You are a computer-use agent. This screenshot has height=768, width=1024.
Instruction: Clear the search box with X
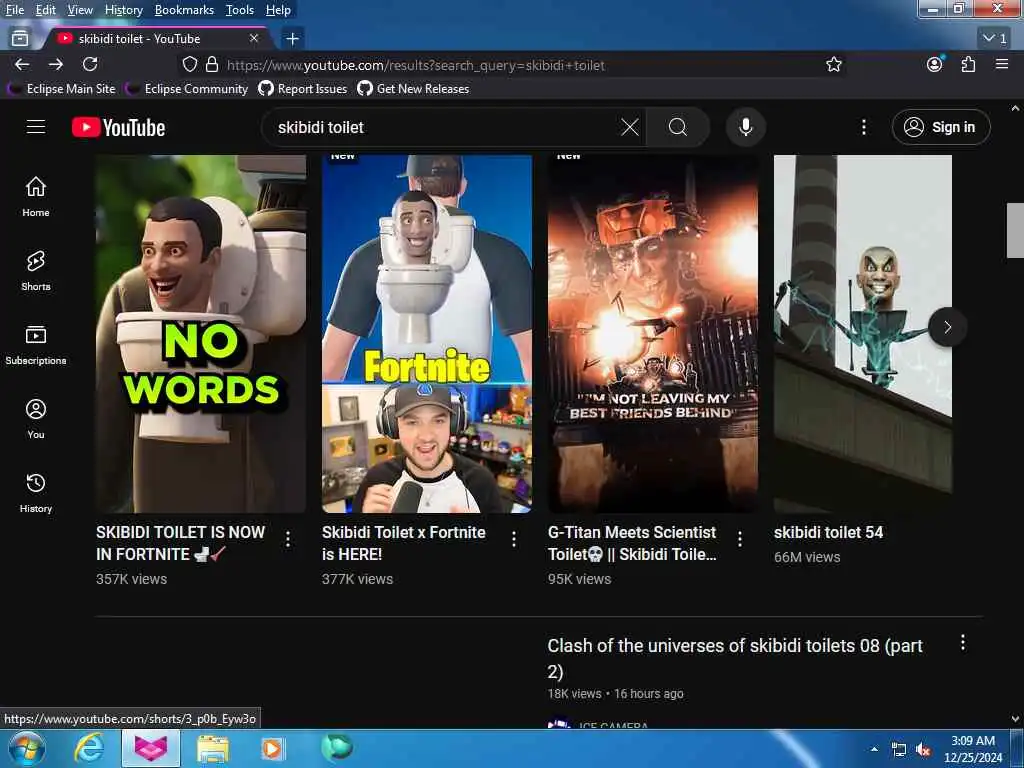pos(630,127)
